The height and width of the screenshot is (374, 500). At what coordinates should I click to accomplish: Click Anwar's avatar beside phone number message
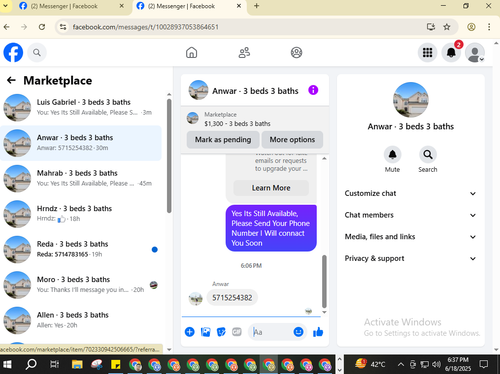tap(196, 299)
